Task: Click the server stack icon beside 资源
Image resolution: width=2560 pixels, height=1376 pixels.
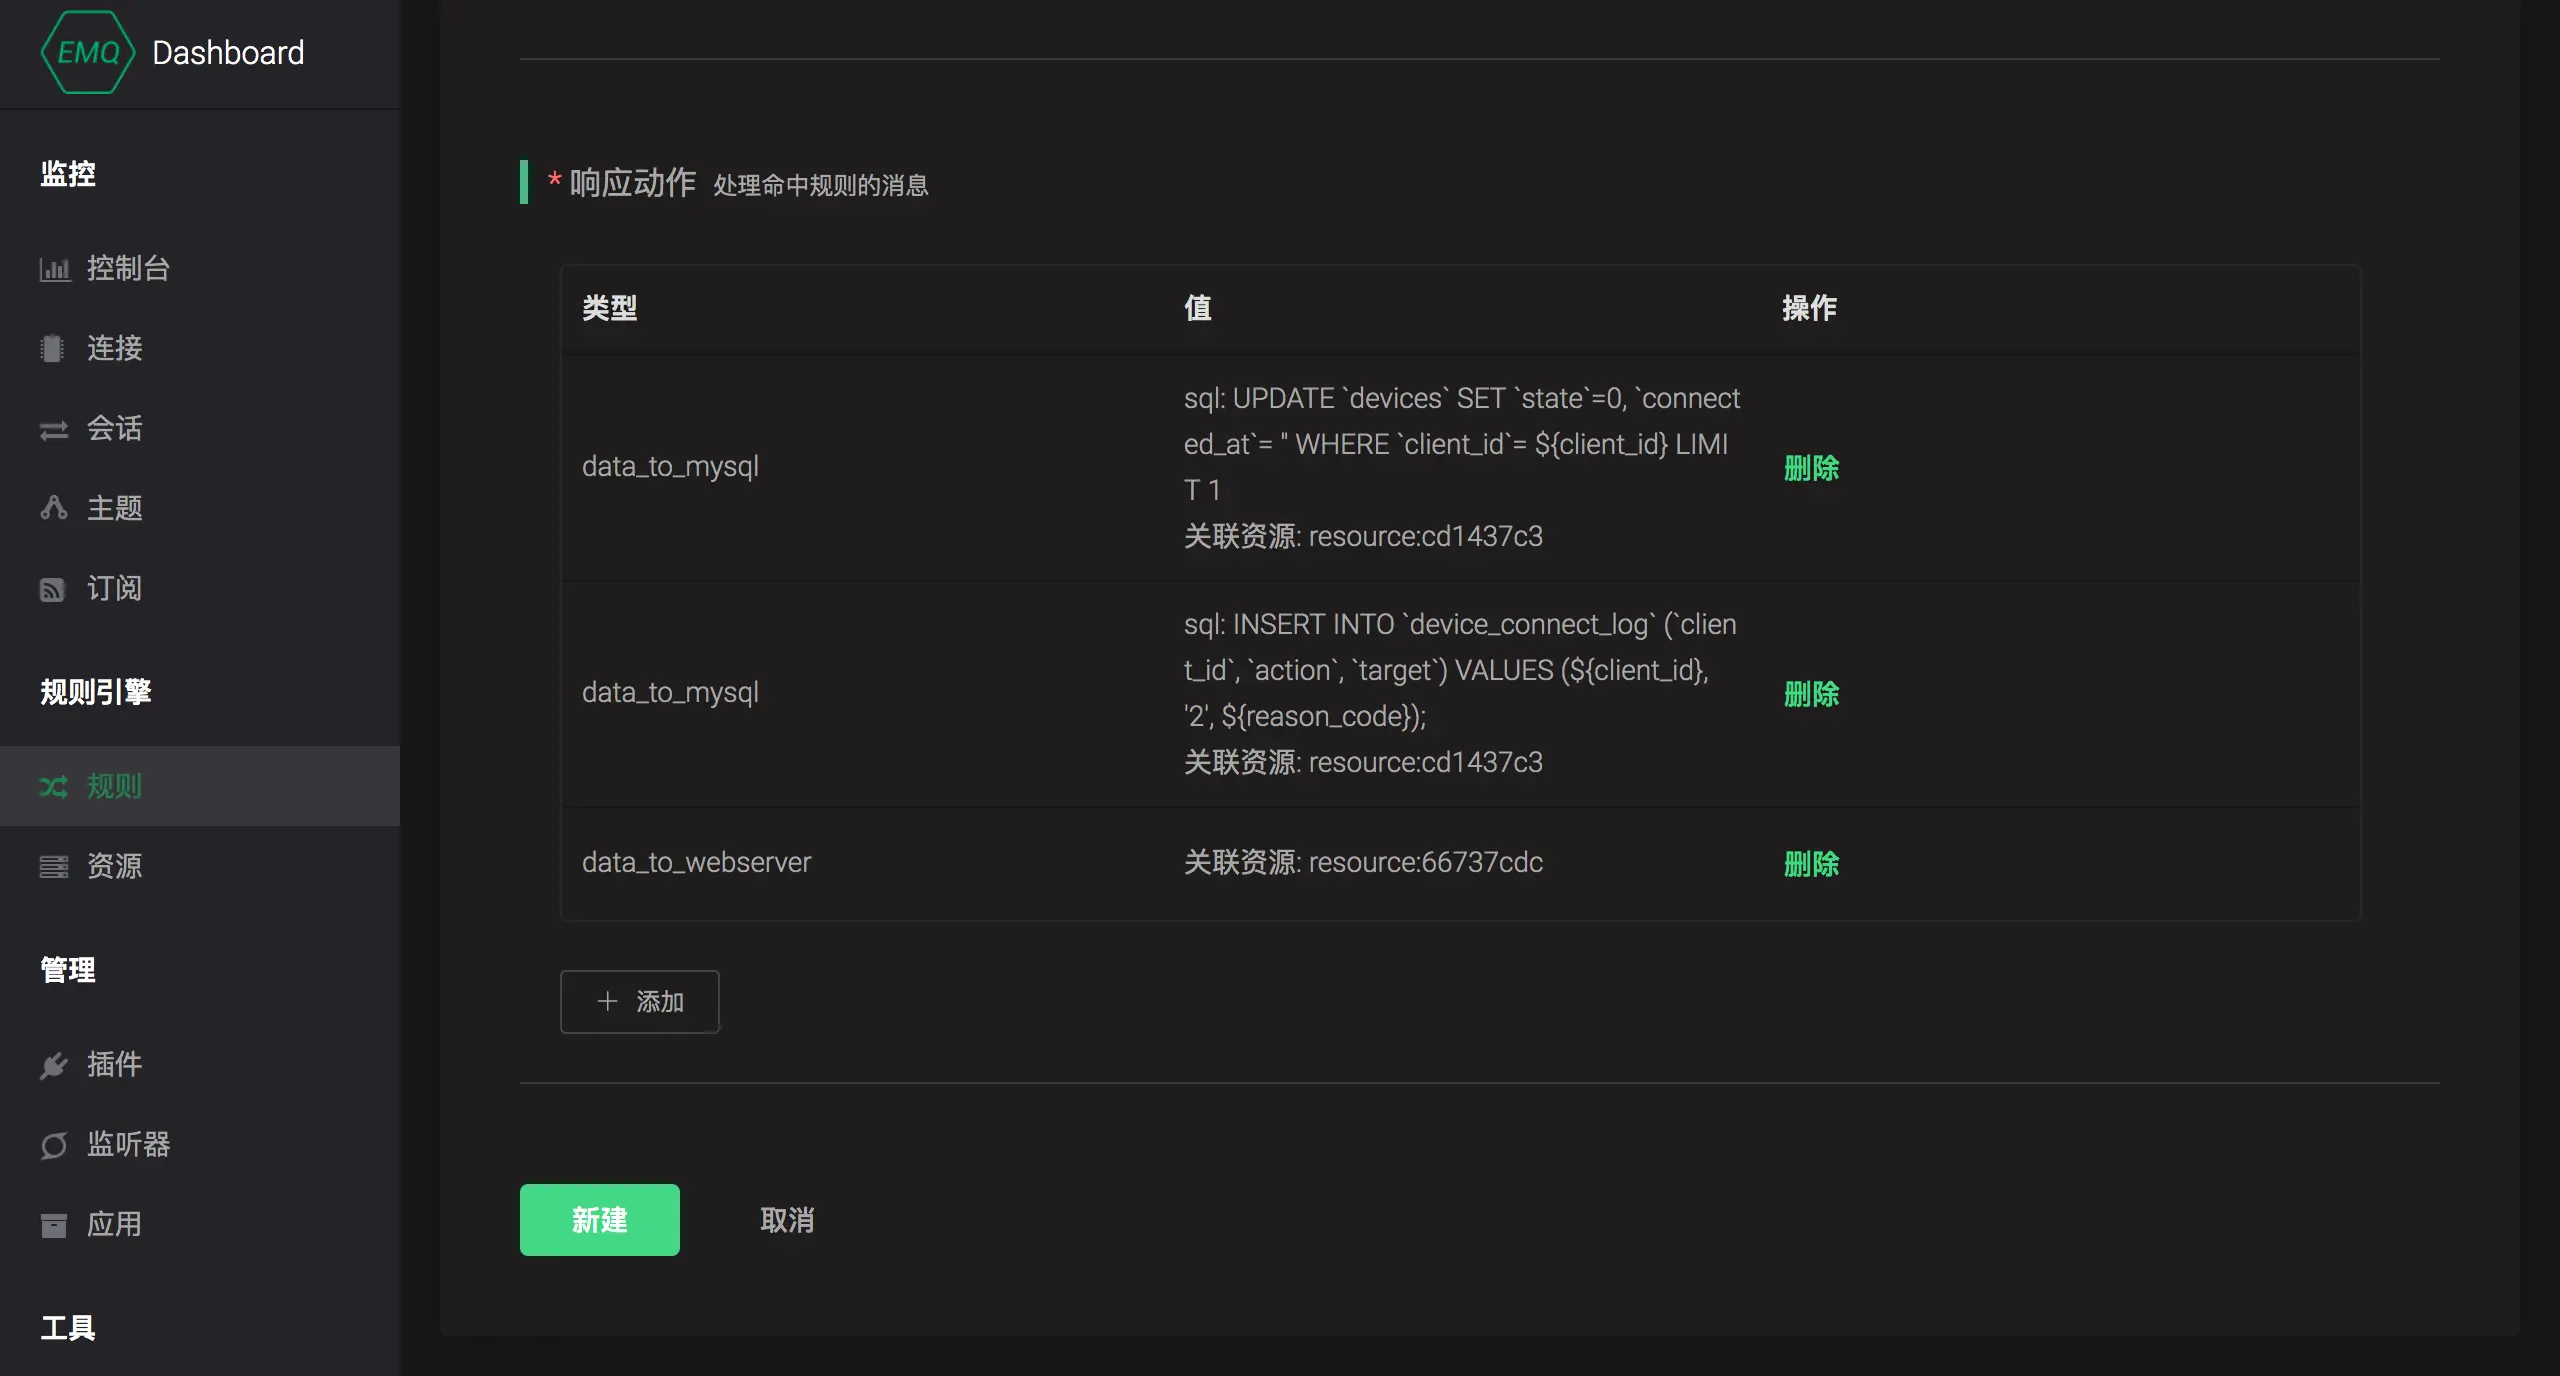Action: pos(54,866)
